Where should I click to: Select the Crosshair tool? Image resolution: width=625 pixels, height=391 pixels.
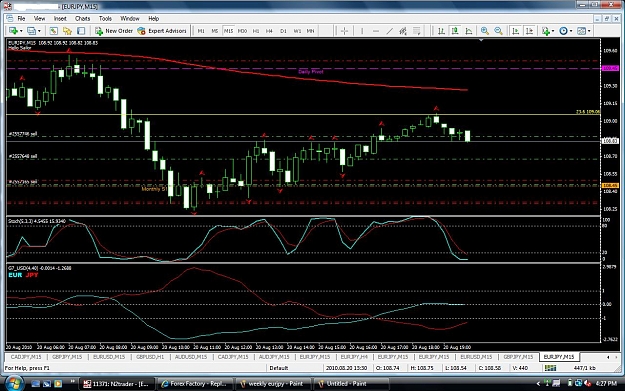[x=344, y=31]
